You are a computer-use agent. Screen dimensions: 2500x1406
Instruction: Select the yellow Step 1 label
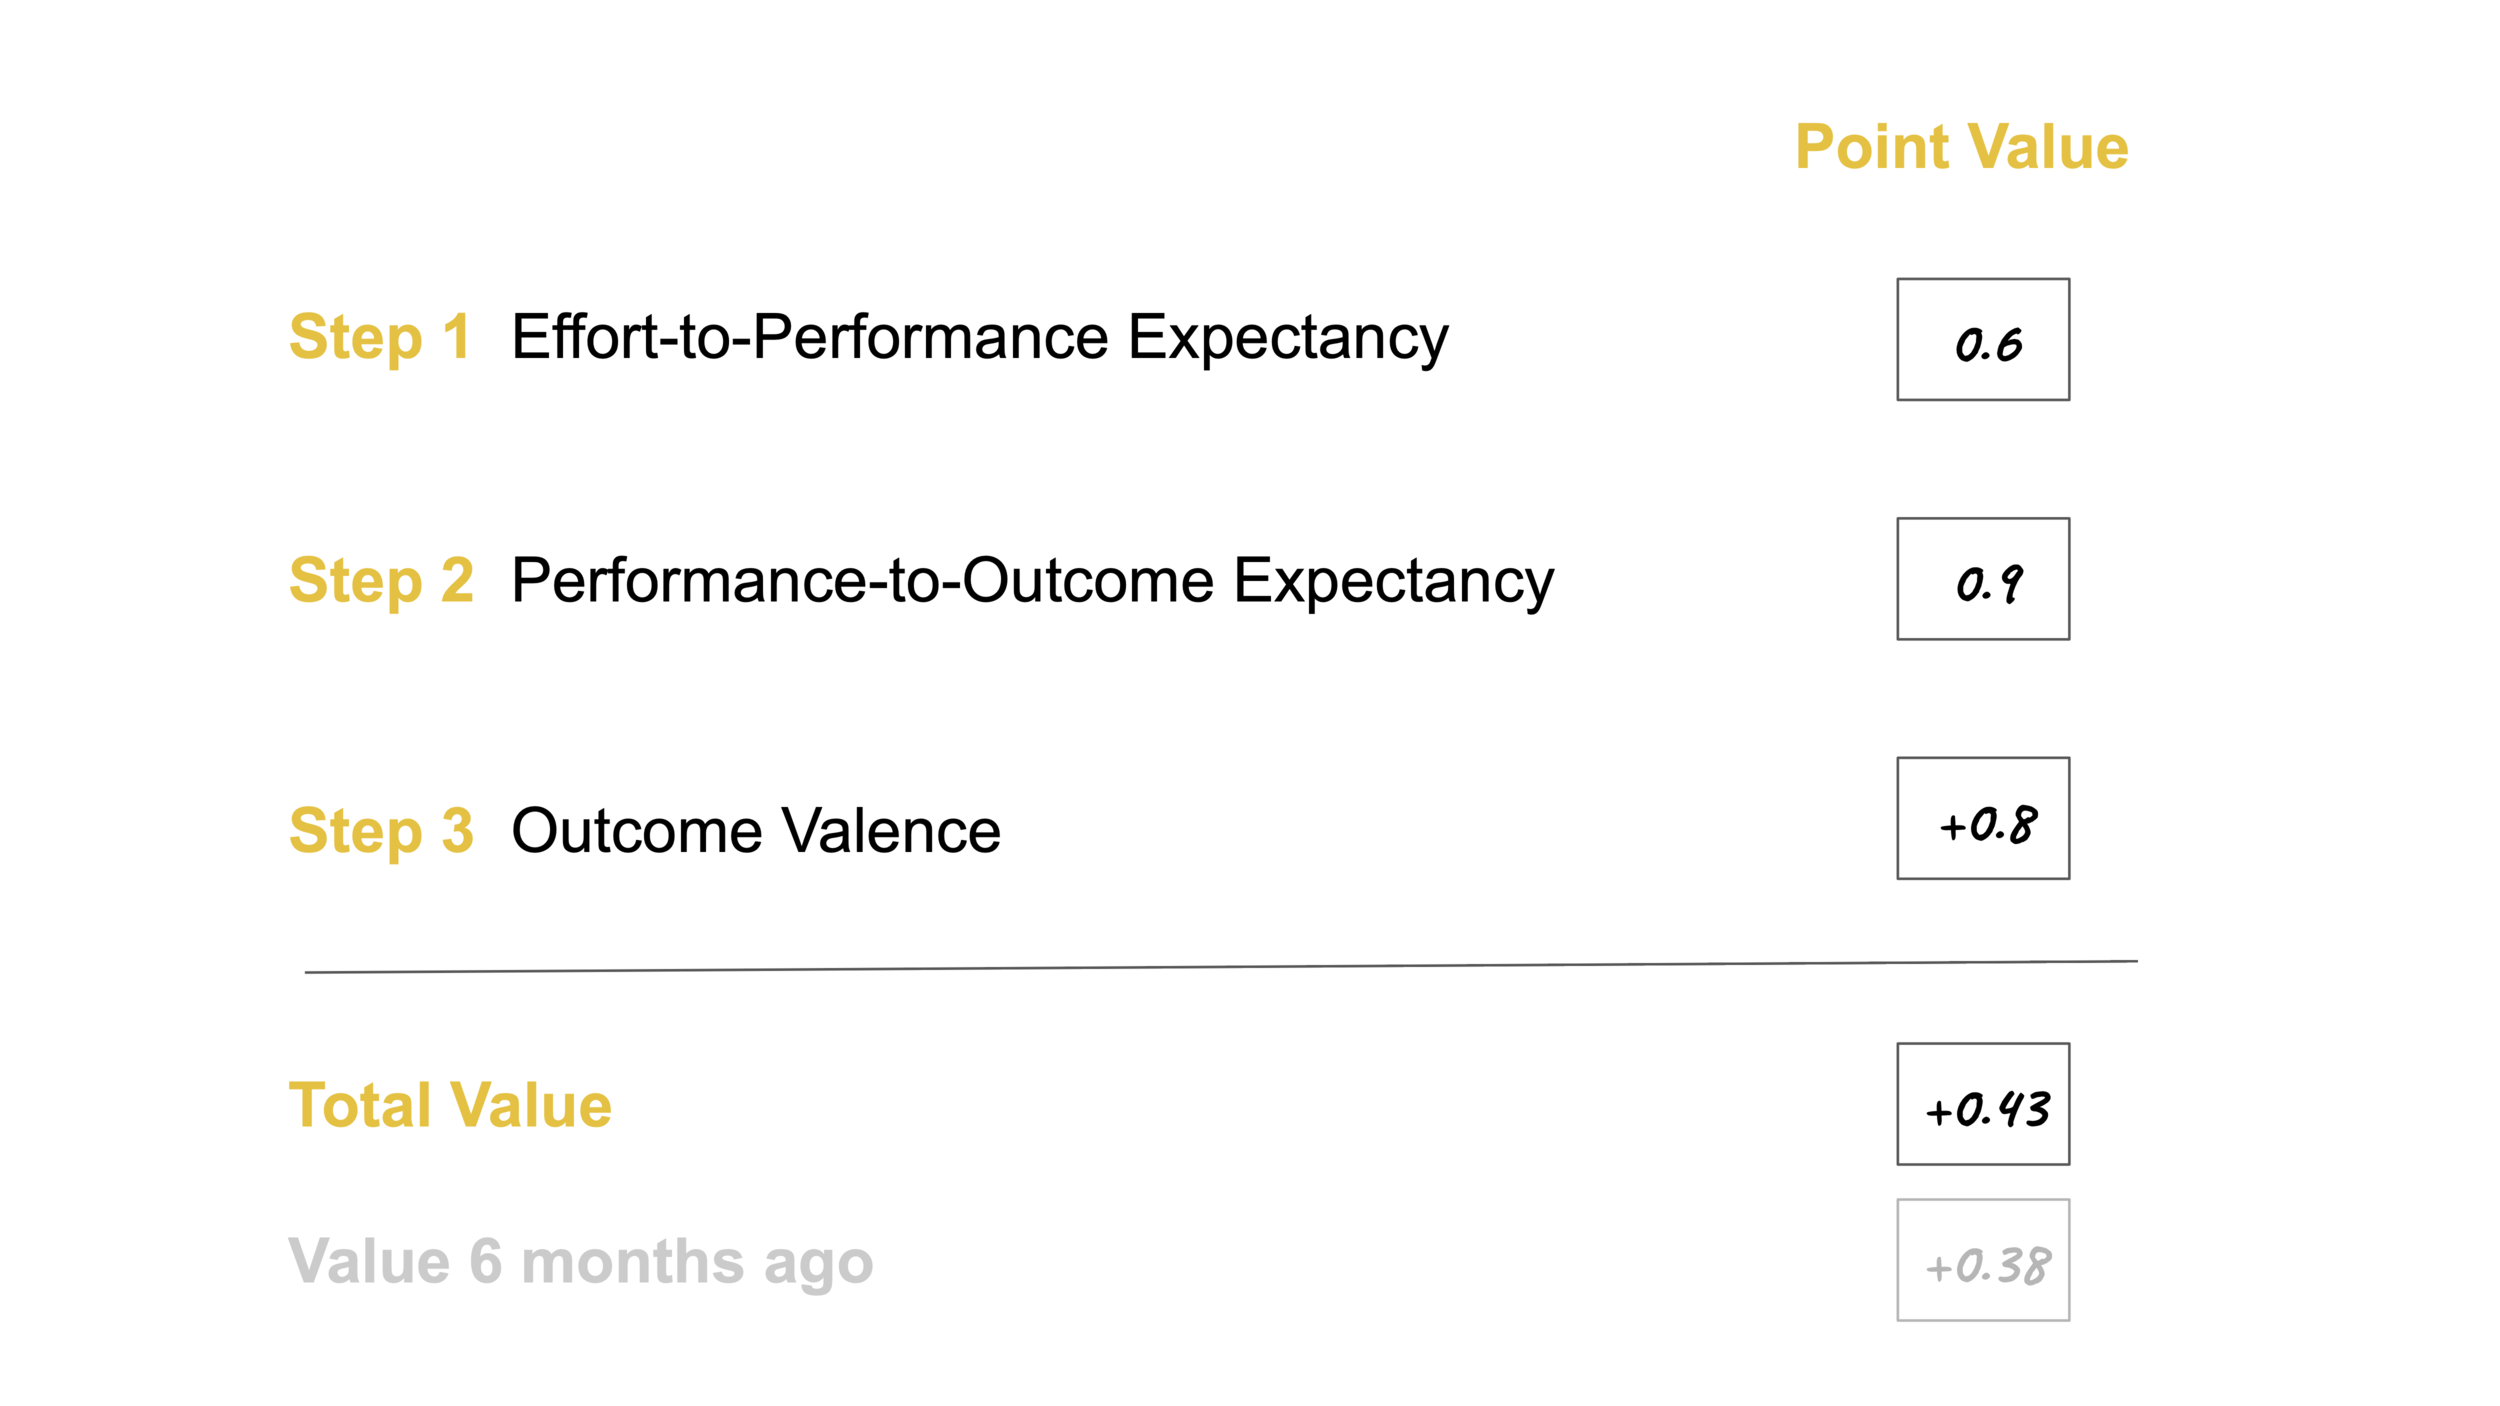(380, 337)
